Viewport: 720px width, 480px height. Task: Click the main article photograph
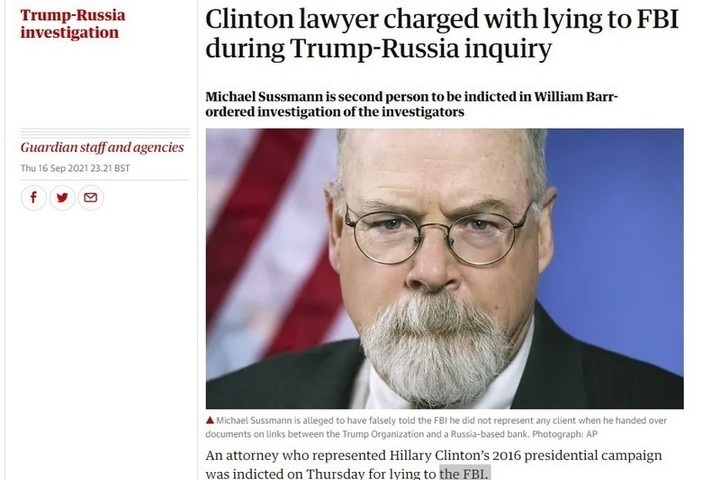tap(444, 268)
